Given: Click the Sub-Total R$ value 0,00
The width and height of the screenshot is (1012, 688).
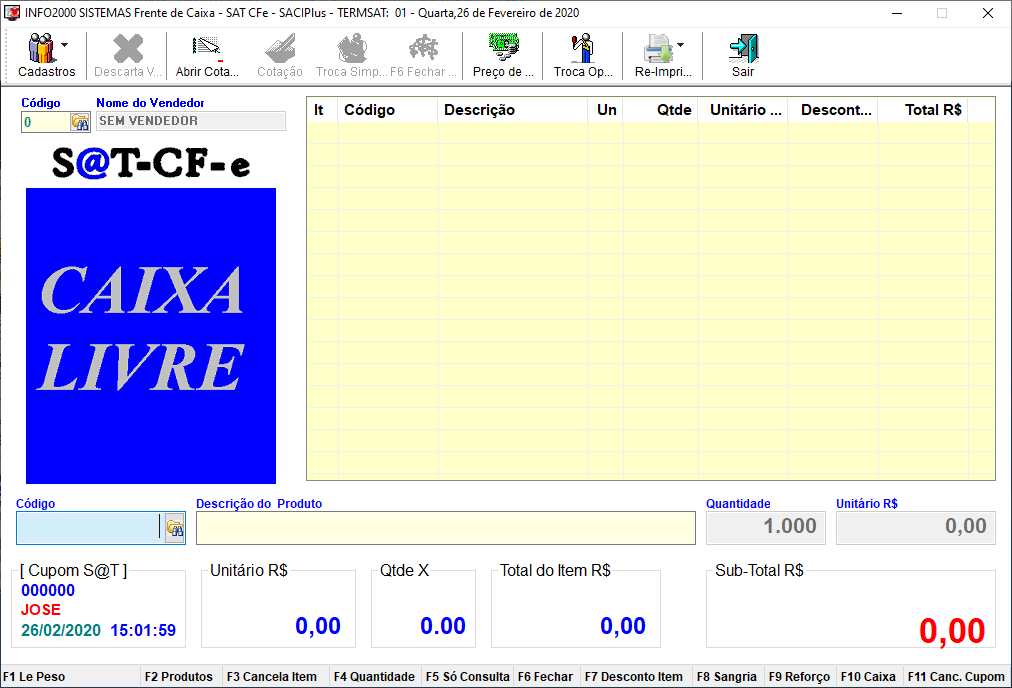Looking at the screenshot, I should [952, 631].
